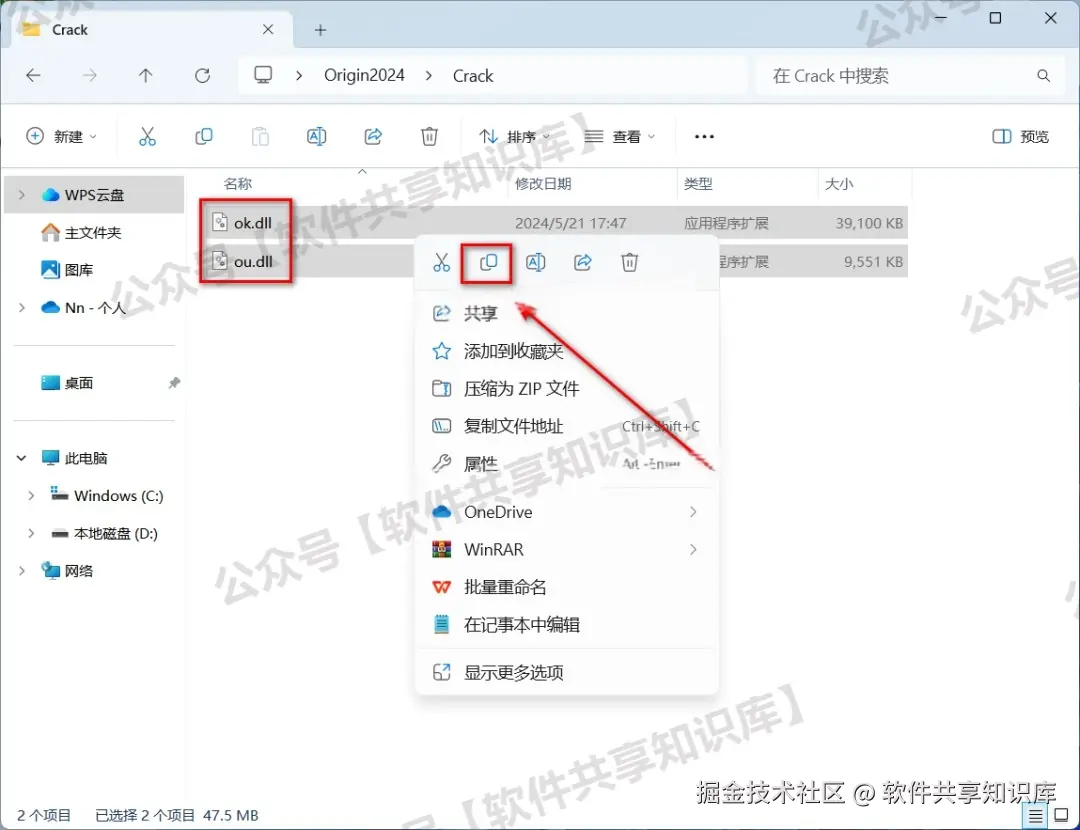Open the Sort (排序) dropdown
This screenshot has width=1080, height=830.
point(515,136)
